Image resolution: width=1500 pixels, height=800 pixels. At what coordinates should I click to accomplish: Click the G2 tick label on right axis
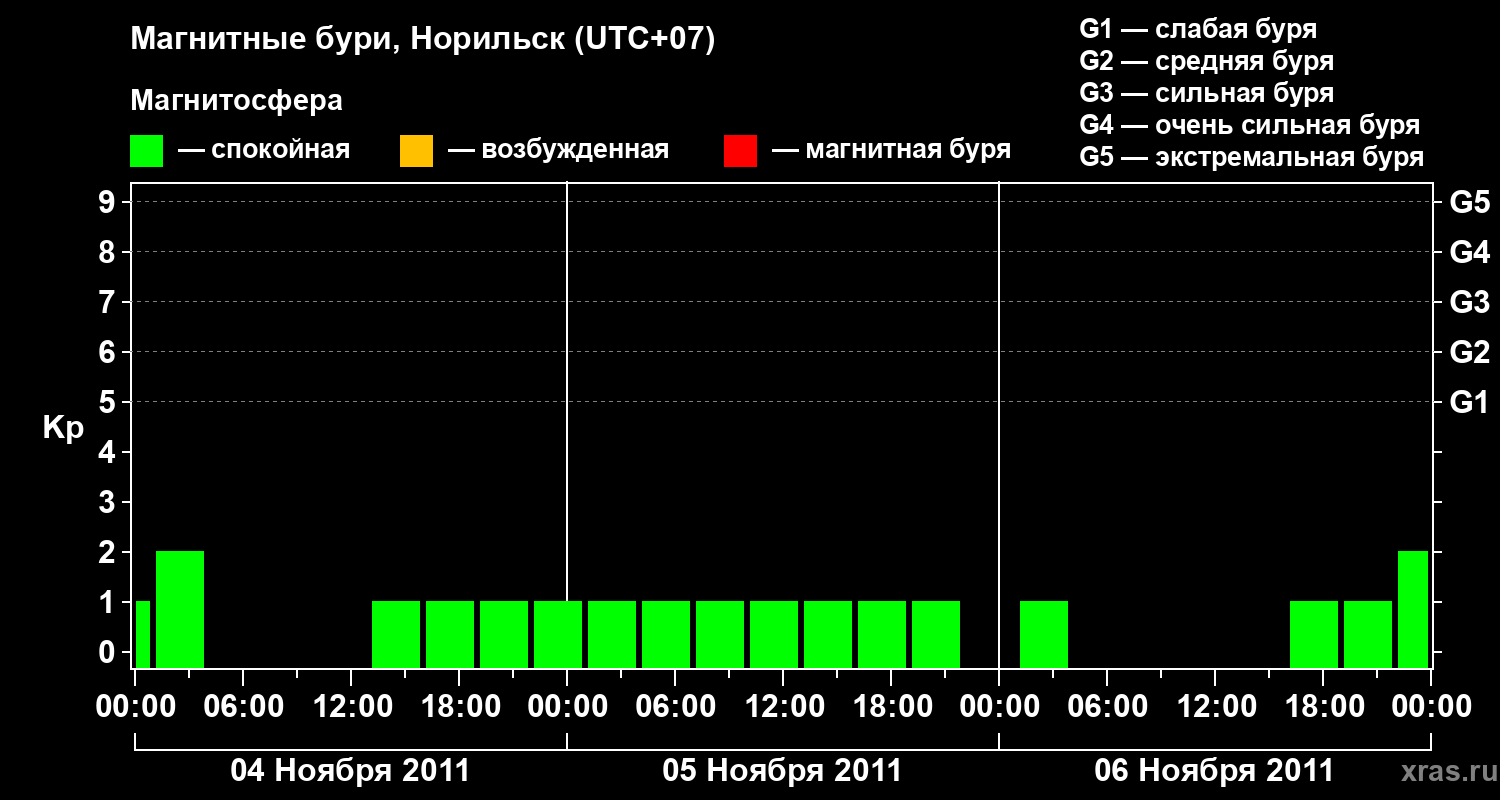click(x=1470, y=353)
